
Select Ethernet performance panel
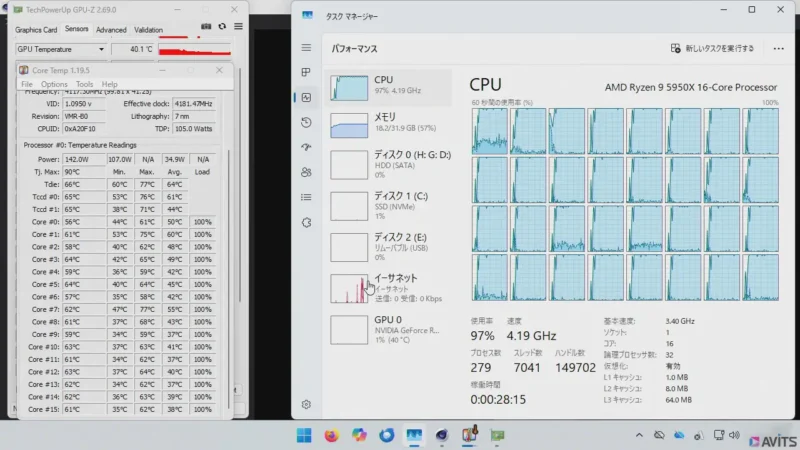point(388,289)
